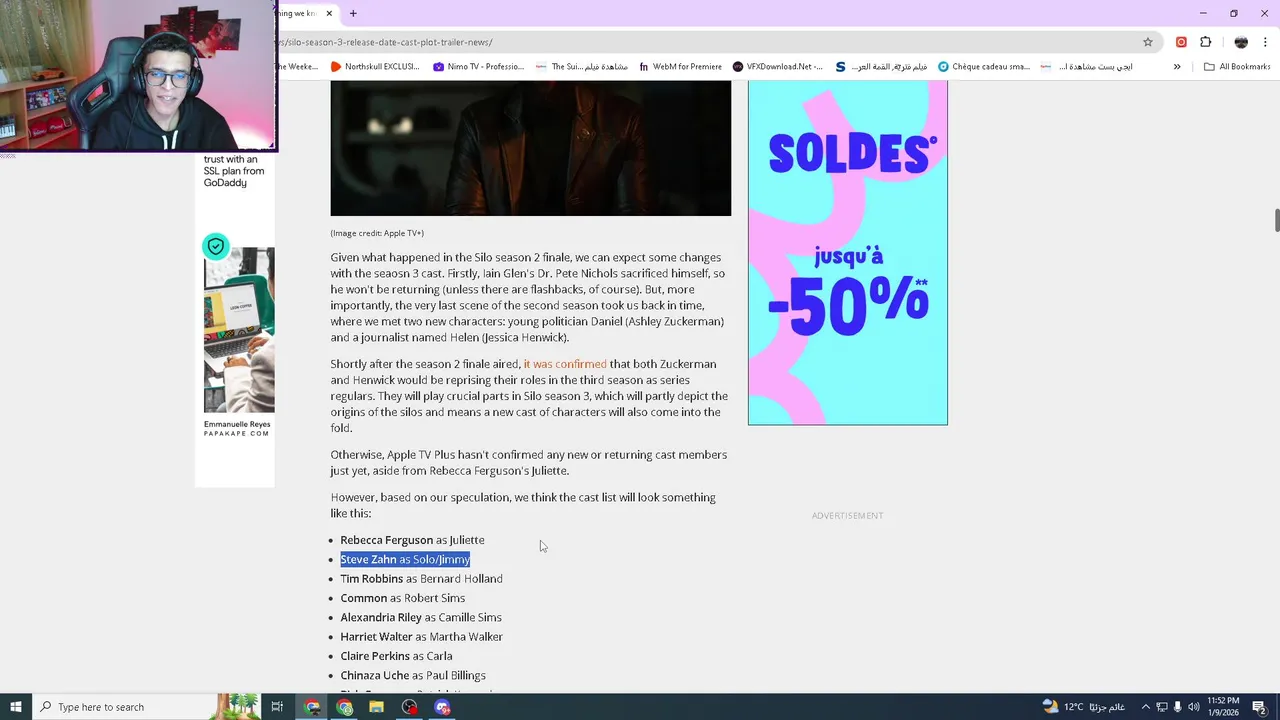The width and height of the screenshot is (1280, 720).
Task: Open the clock showing 11:52 PM
Action: coord(1223,707)
